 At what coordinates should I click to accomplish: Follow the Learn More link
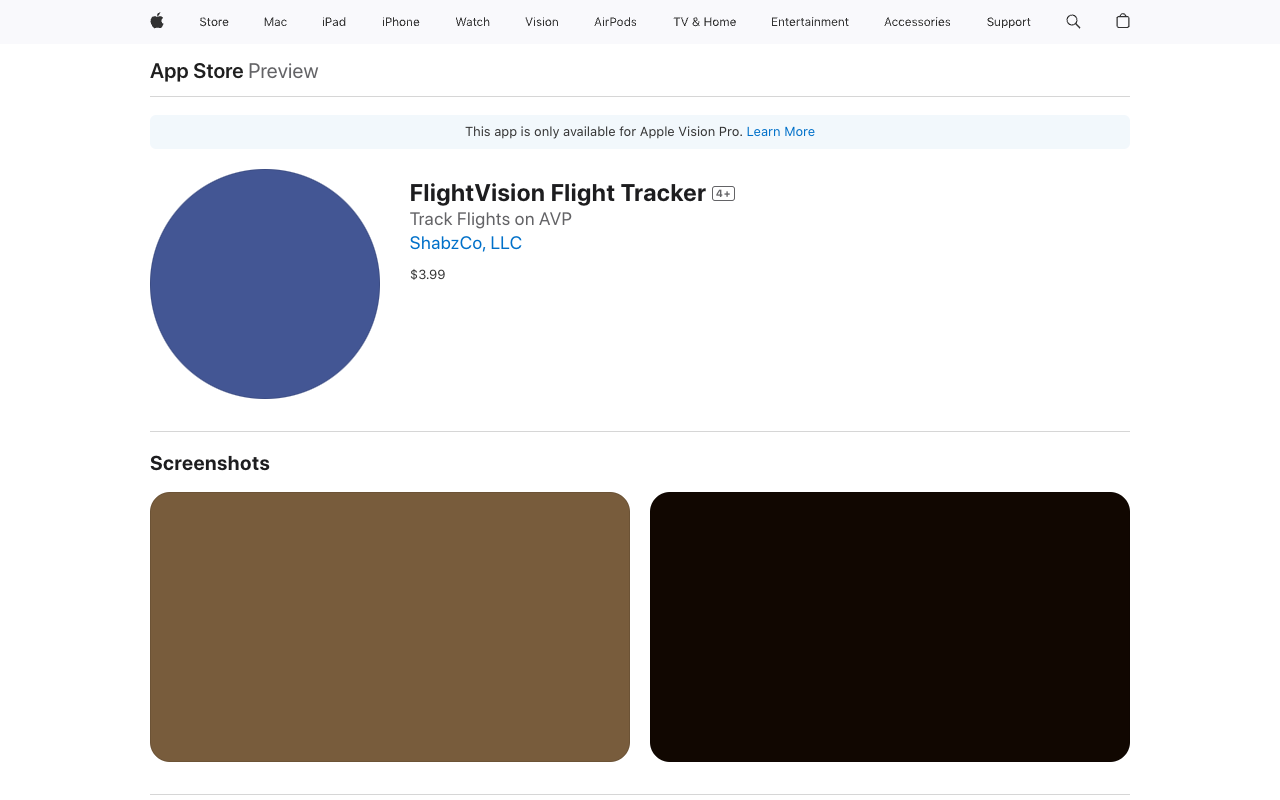click(780, 132)
